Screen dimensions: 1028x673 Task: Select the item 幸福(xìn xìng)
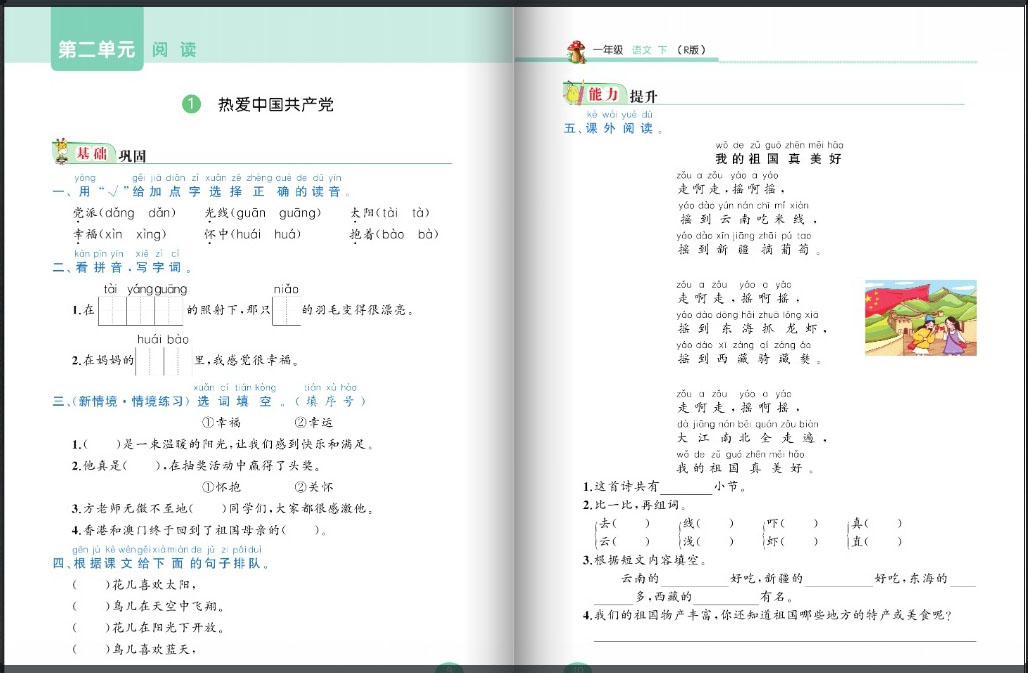pyautogui.click(x=120, y=235)
